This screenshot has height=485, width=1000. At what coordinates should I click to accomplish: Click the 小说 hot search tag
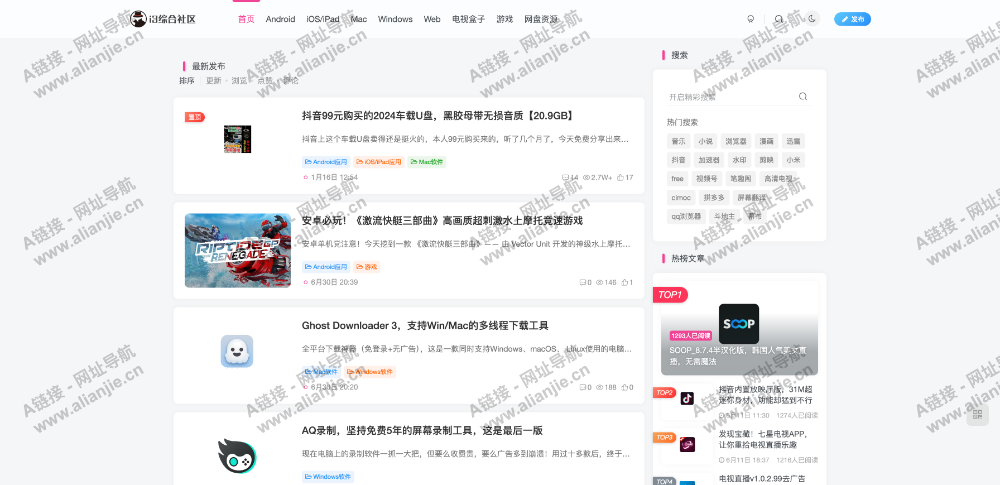pos(705,141)
